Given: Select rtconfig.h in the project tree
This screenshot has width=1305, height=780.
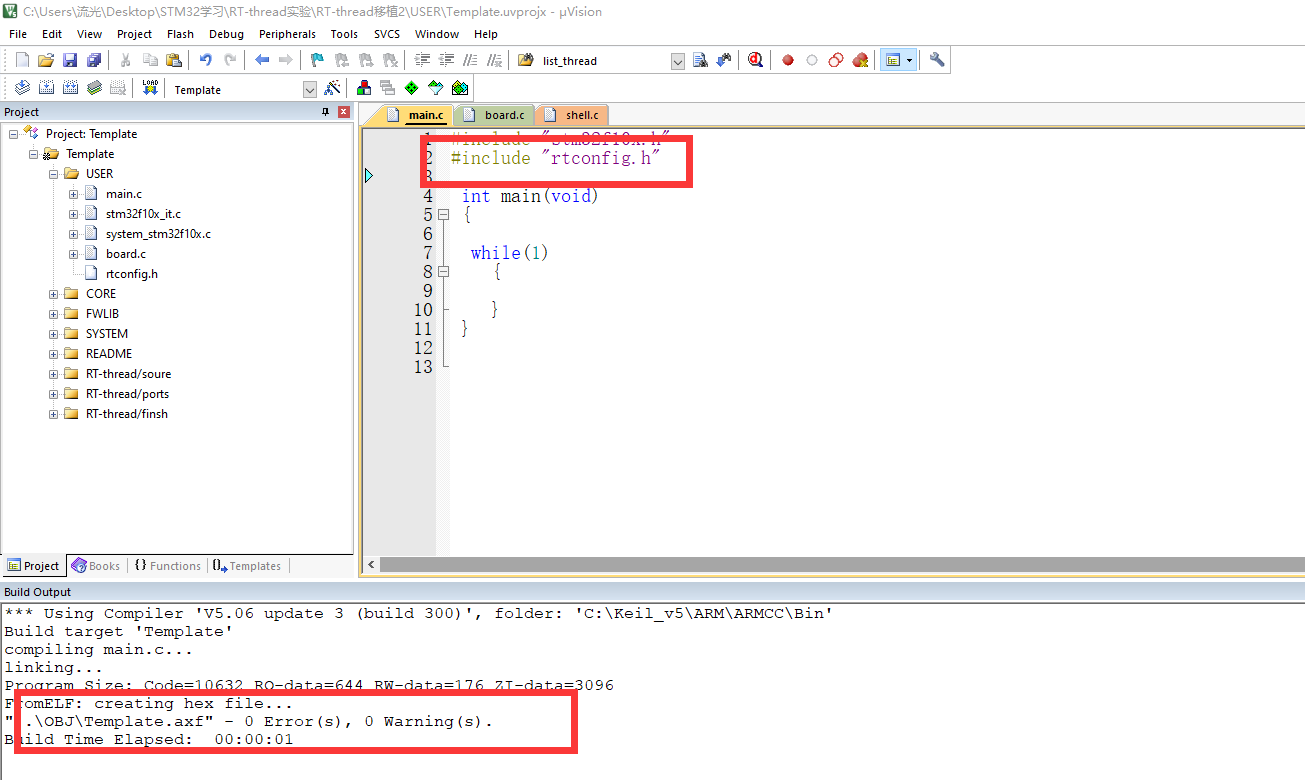Looking at the screenshot, I should click(131, 274).
